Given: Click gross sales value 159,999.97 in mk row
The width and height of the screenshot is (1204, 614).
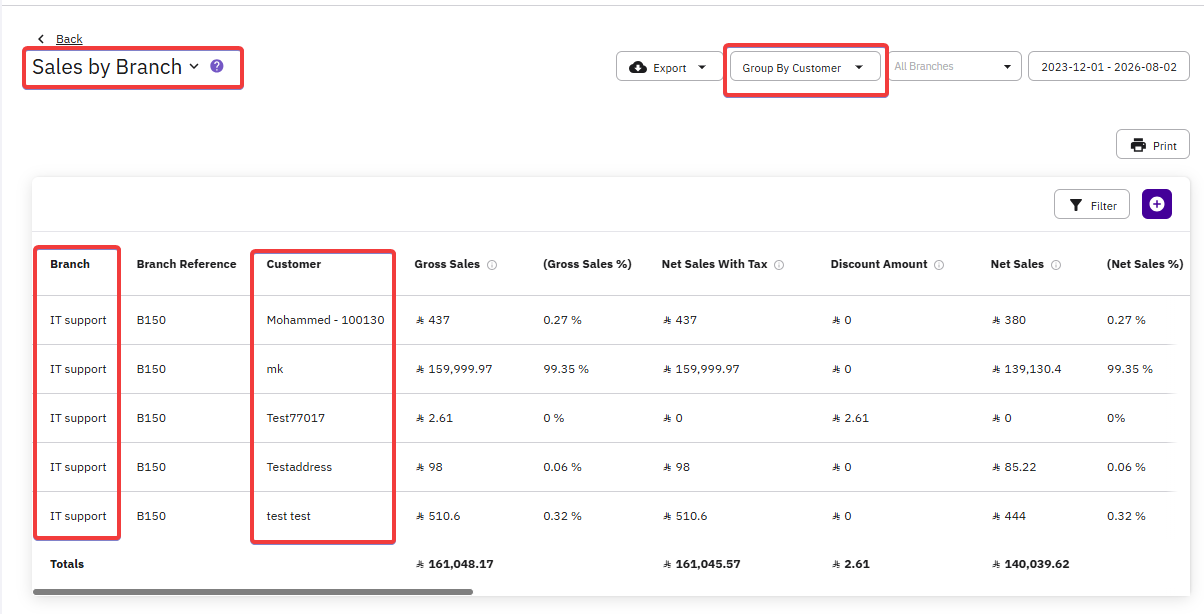Looking at the screenshot, I should [454, 369].
